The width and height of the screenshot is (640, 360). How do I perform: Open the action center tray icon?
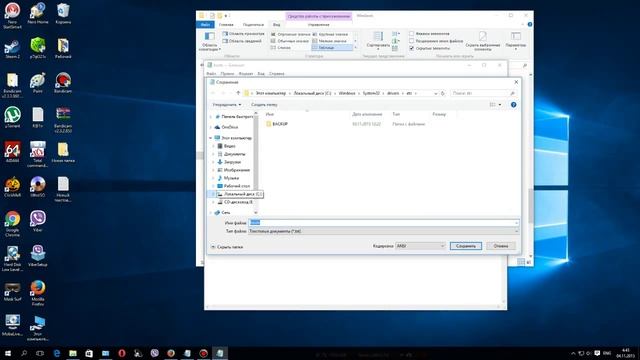click(597, 353)
